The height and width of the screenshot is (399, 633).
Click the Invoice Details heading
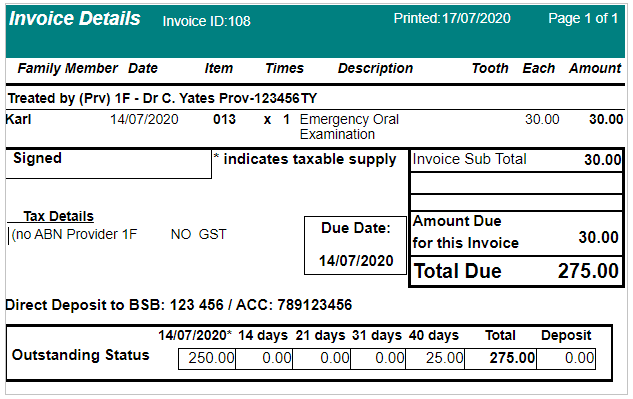[x=75, y=19]
